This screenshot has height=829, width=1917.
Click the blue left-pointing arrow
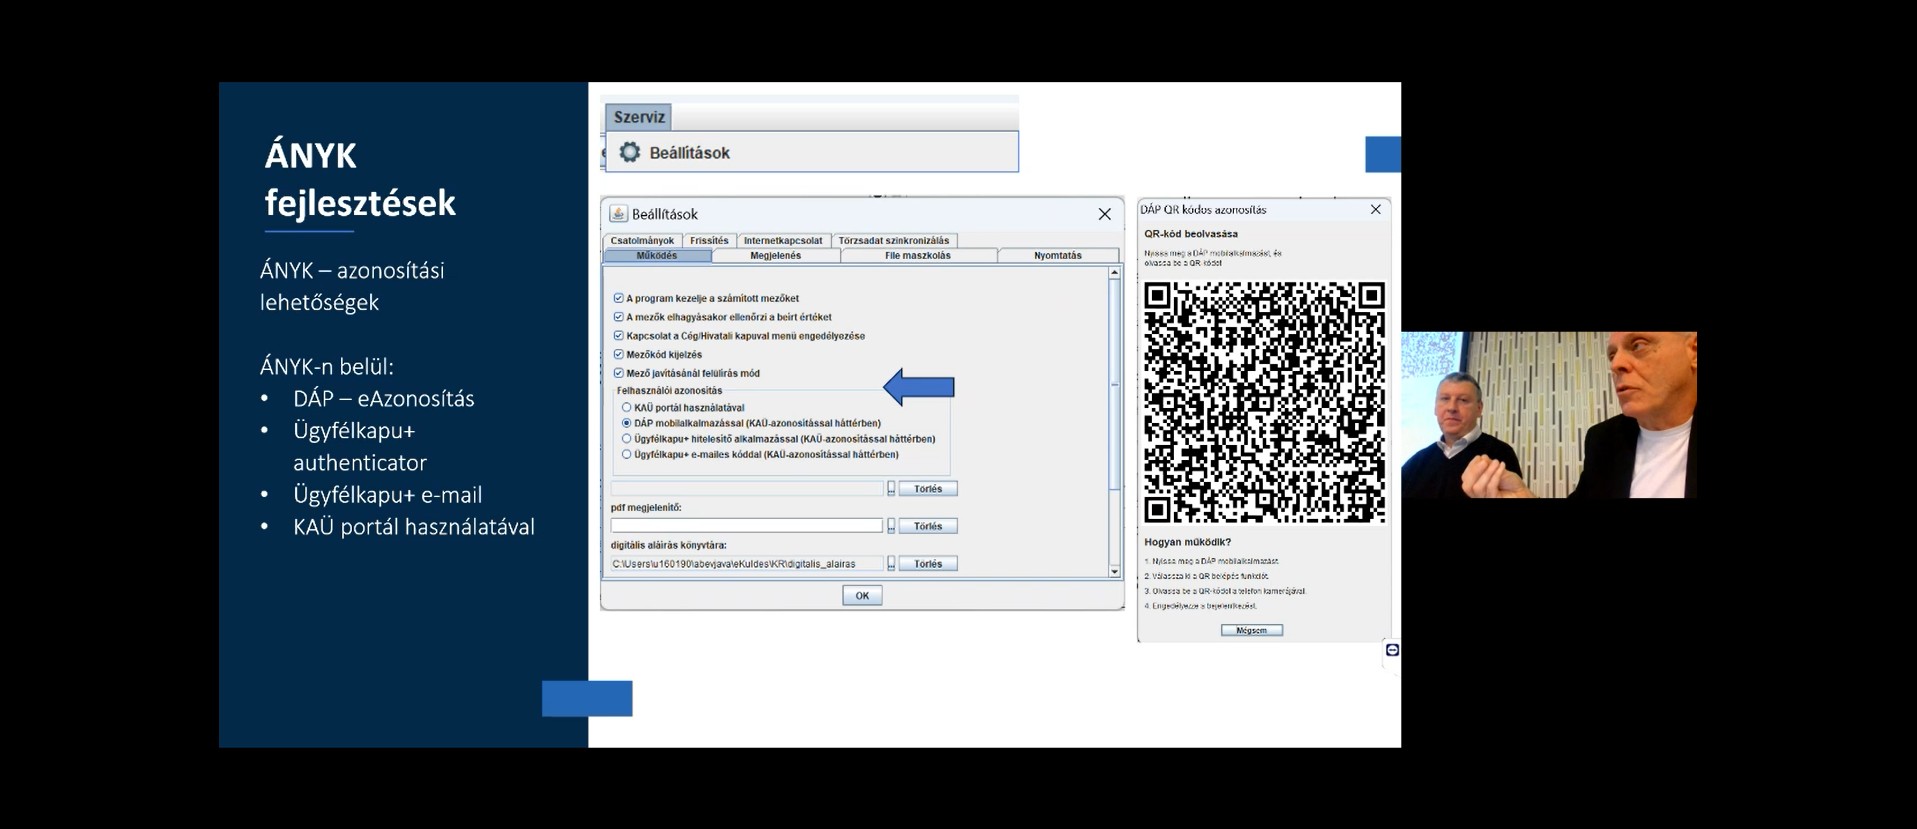tap(919, 387)
